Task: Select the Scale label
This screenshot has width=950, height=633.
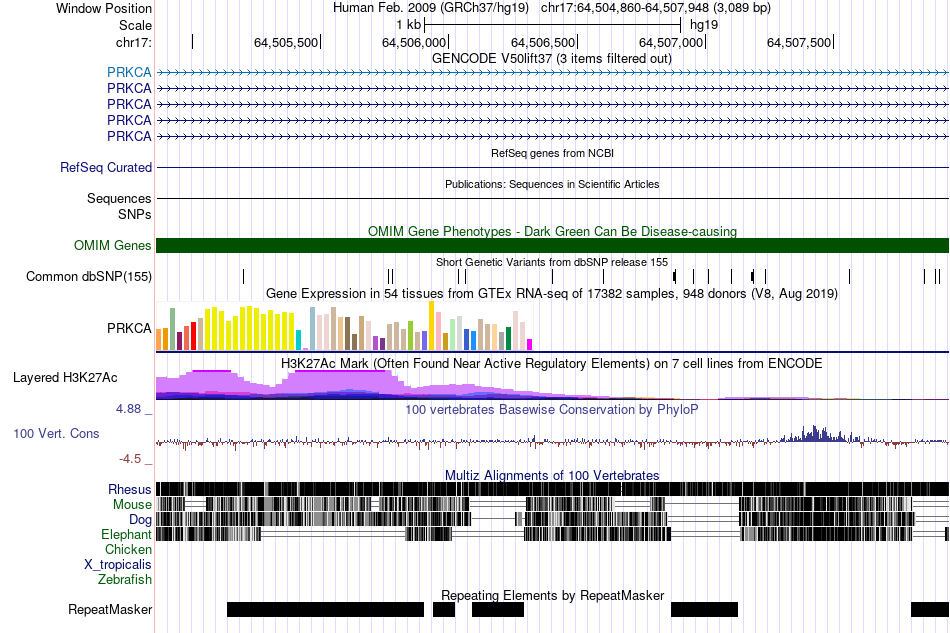Action: pyautogui.click(x=135, y=25)
